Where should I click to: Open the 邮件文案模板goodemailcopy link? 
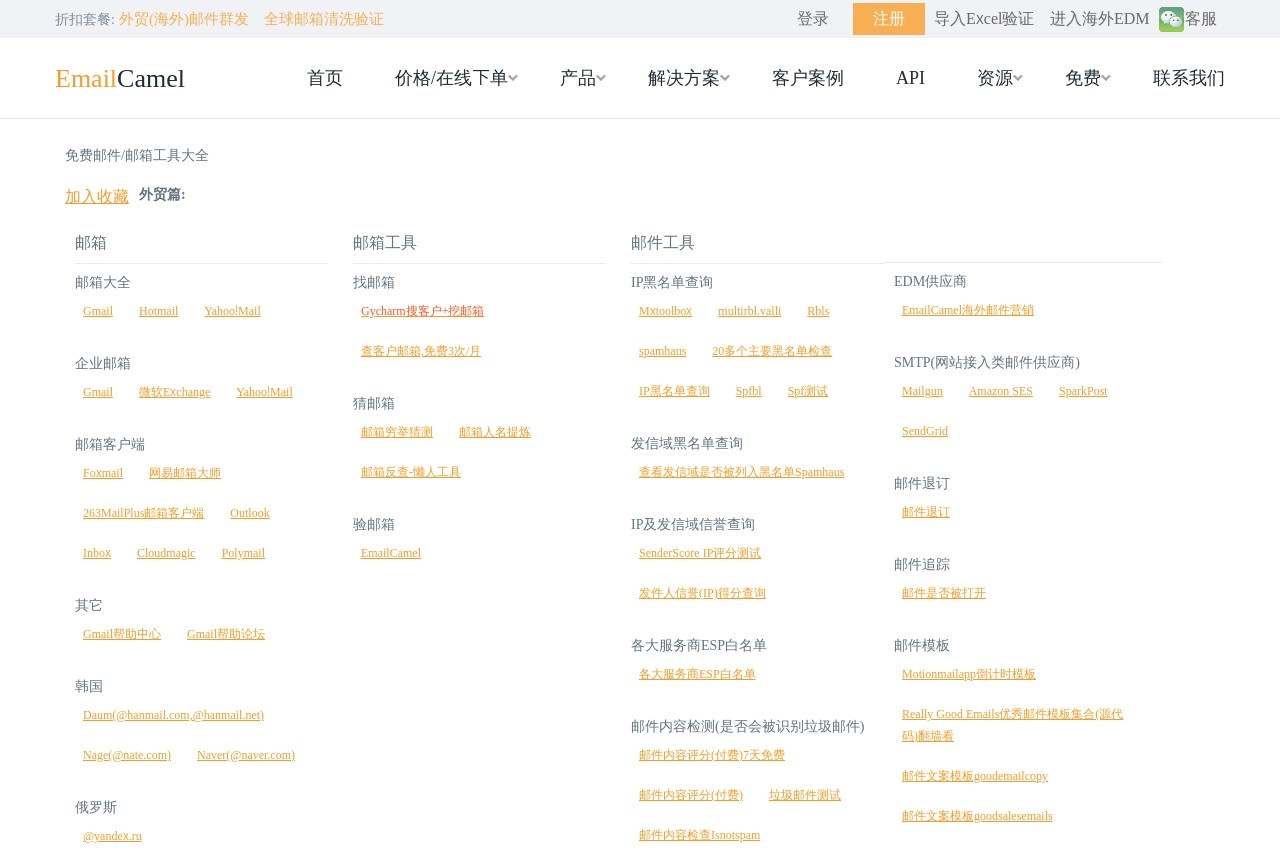(975, 776)
